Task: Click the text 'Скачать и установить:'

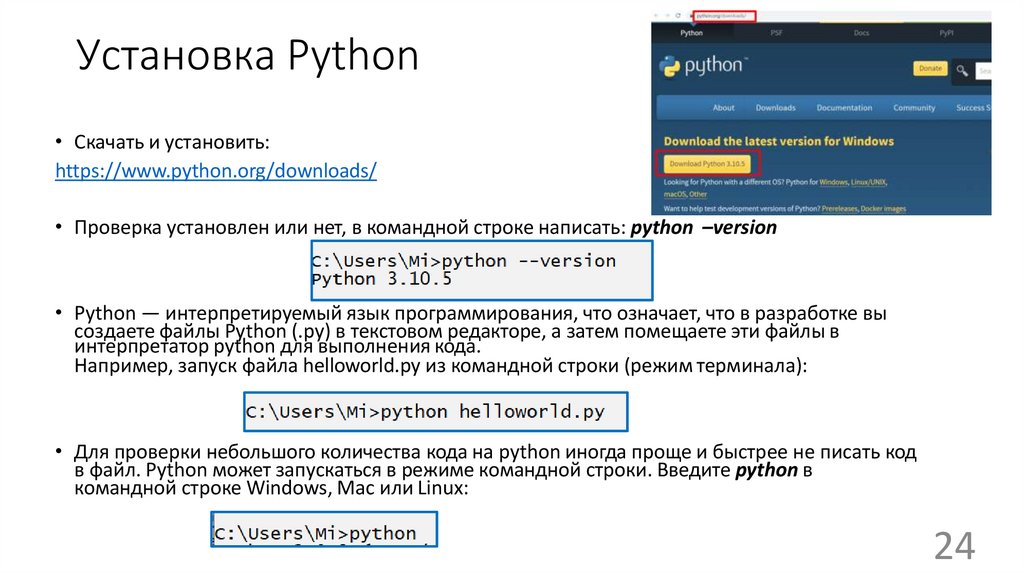Action: pos(172,142)
